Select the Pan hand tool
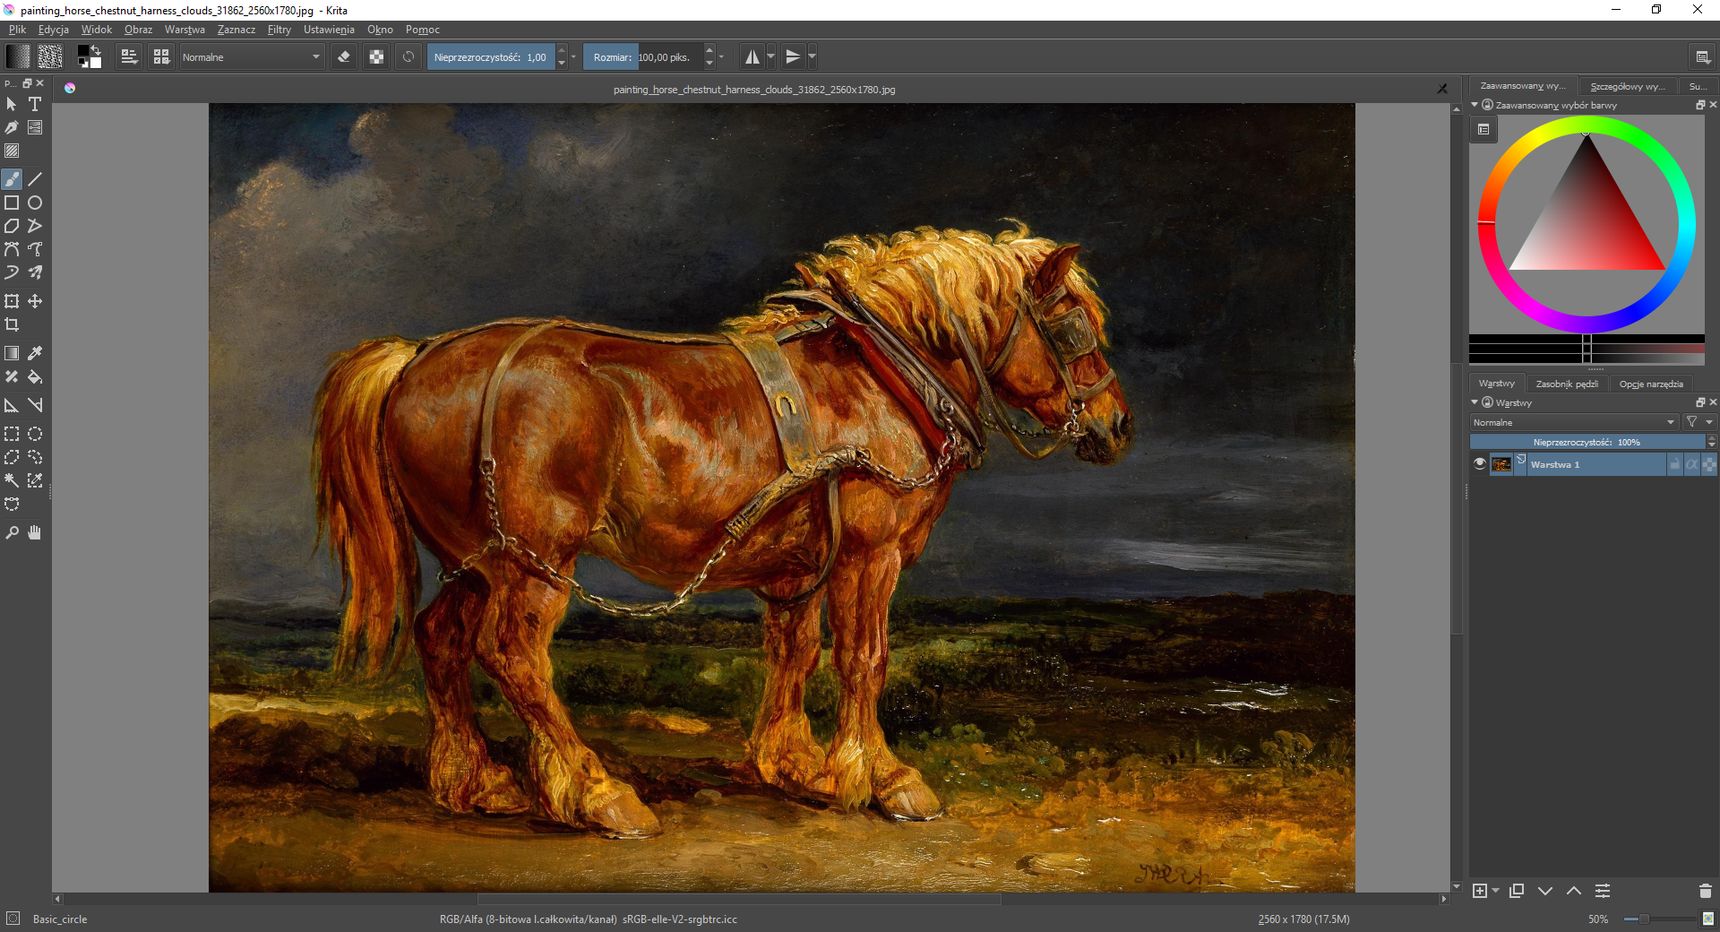This screenshot has height=932, width=1720. pyautogui.click(x=35, y=533)
